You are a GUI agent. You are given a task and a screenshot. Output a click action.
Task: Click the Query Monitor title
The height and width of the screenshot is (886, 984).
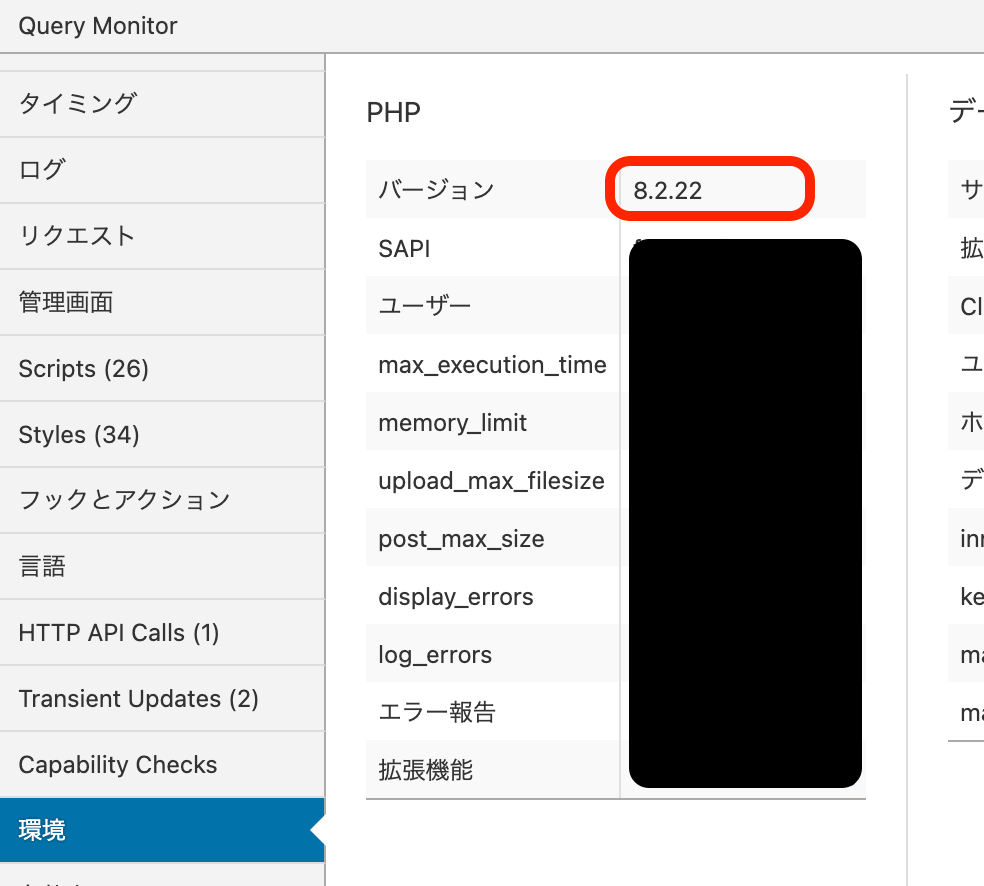98,26
